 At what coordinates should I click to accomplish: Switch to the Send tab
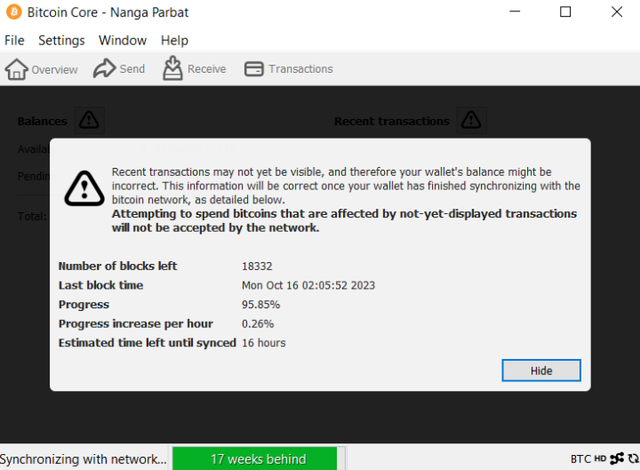[x=119, y=69]
